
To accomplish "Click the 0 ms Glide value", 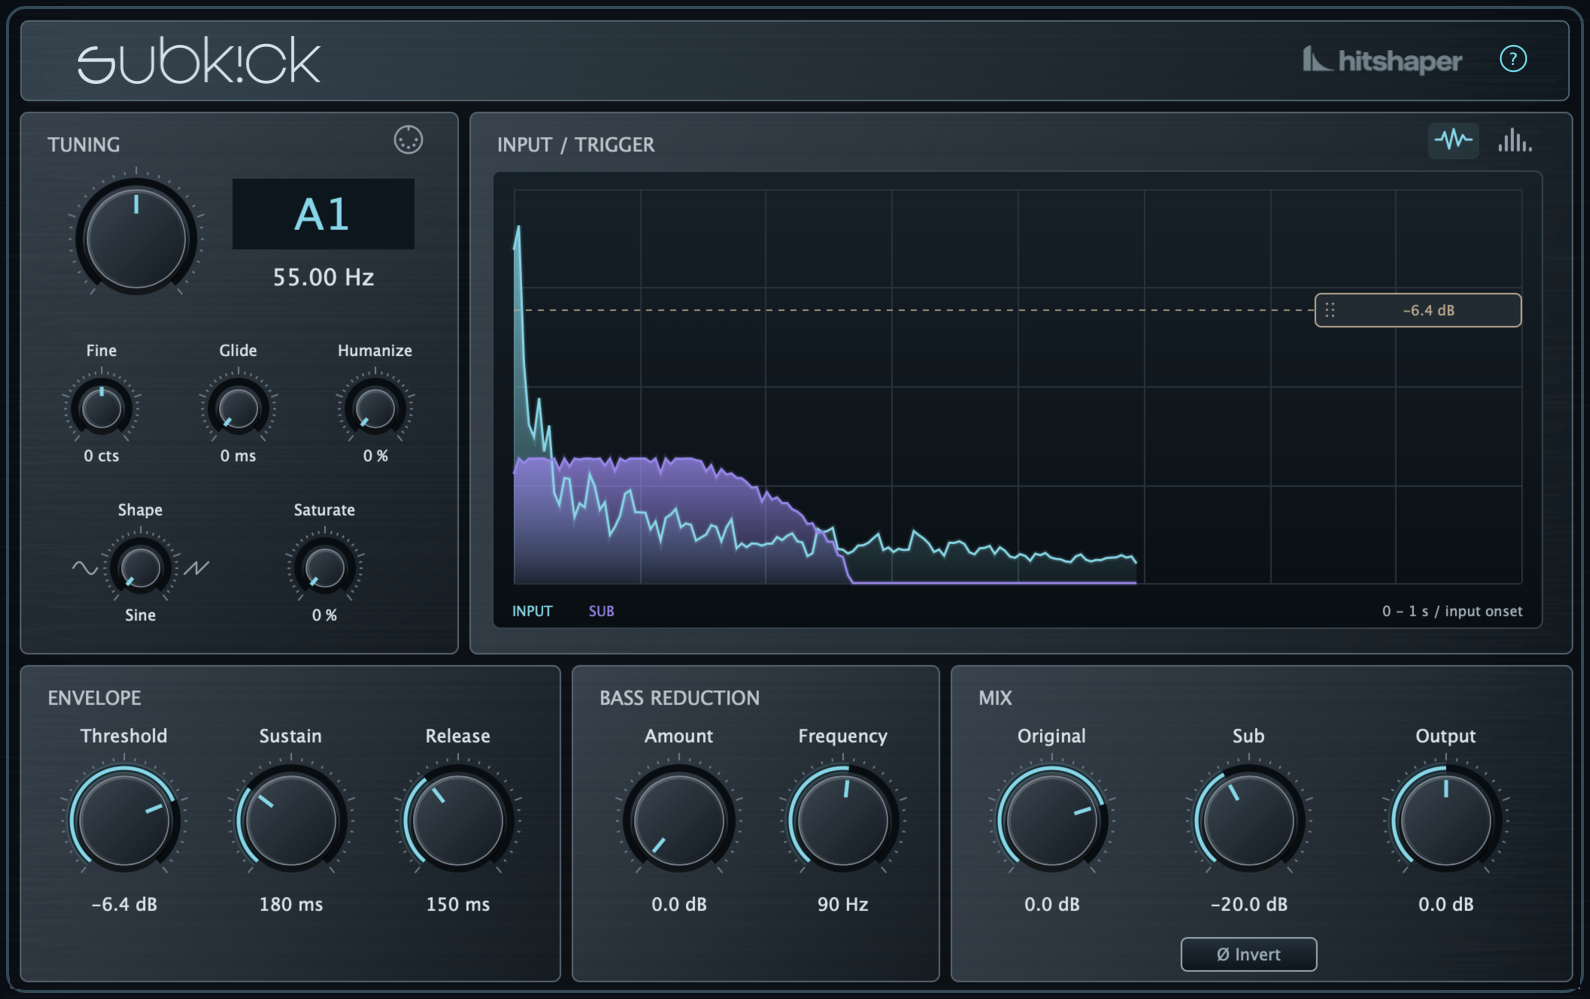I will click(238, 456).
